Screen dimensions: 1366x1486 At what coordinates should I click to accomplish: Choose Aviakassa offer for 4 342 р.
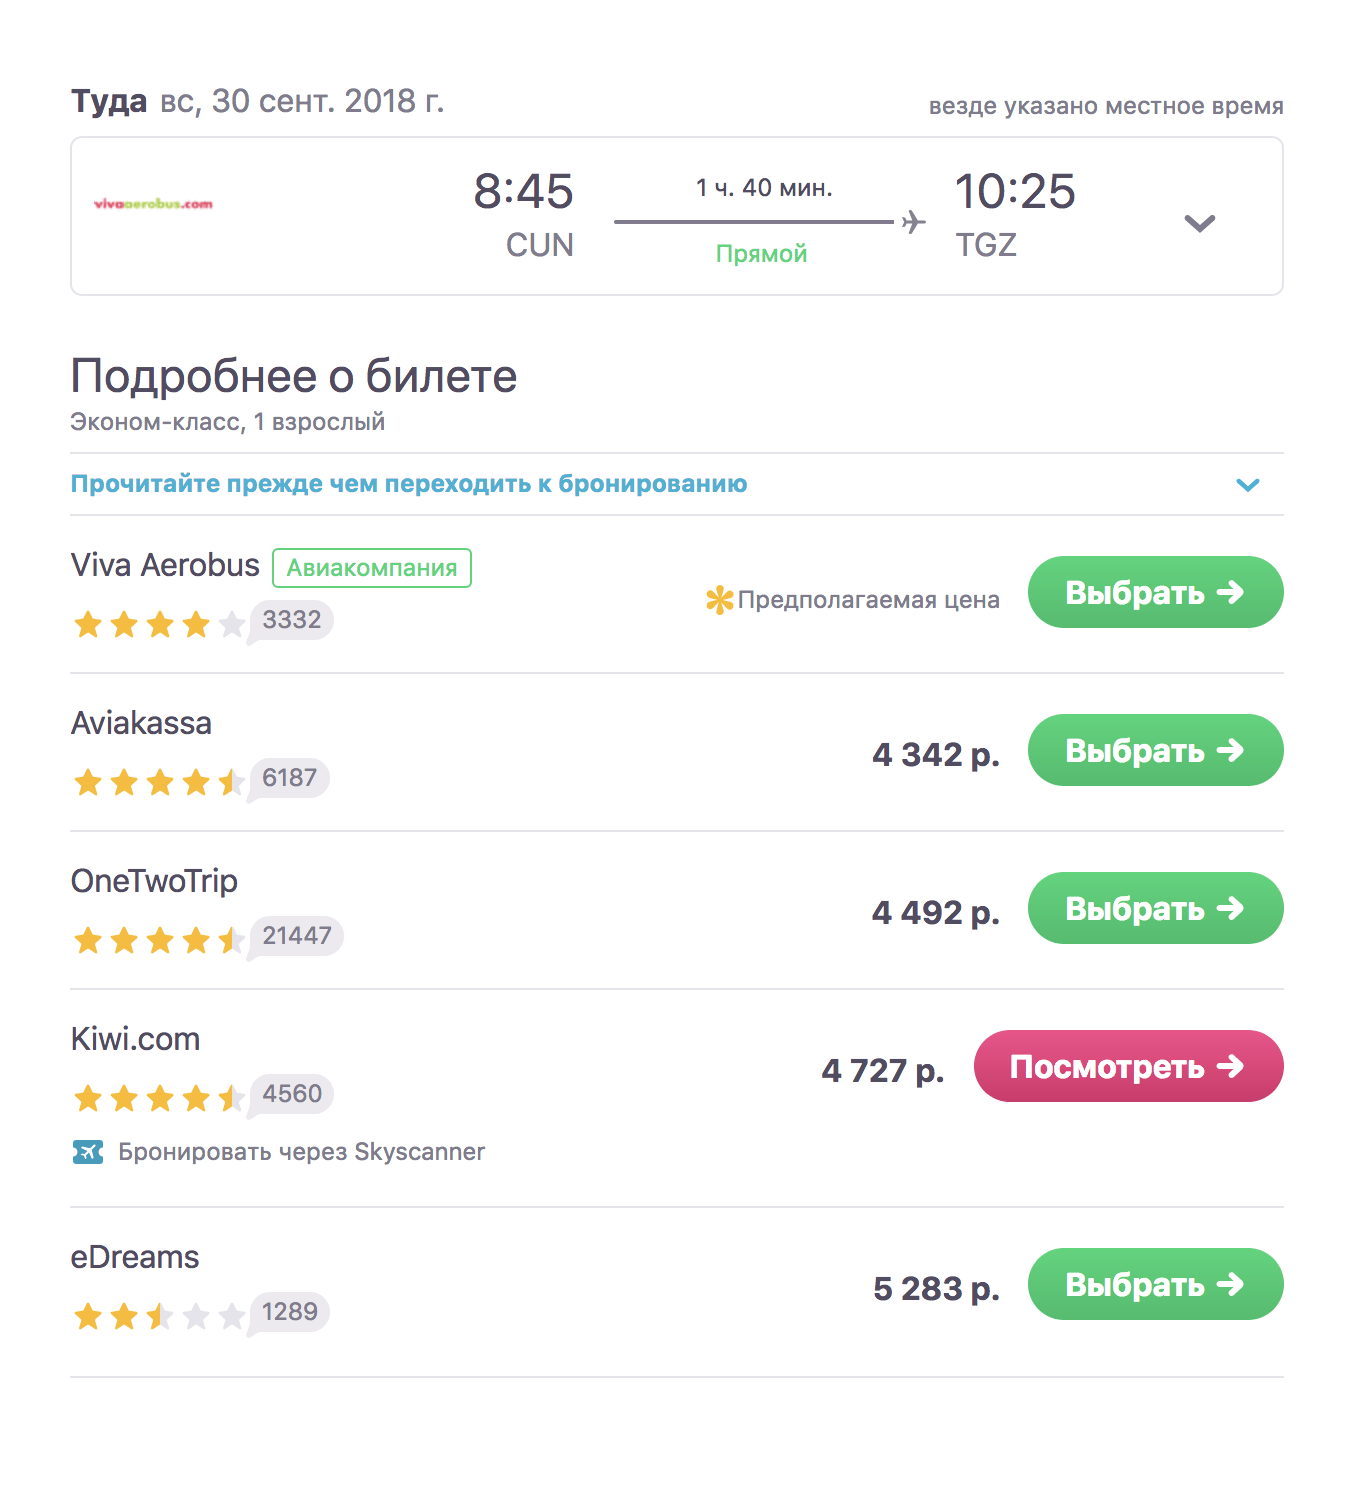[x=1155, y=750]
